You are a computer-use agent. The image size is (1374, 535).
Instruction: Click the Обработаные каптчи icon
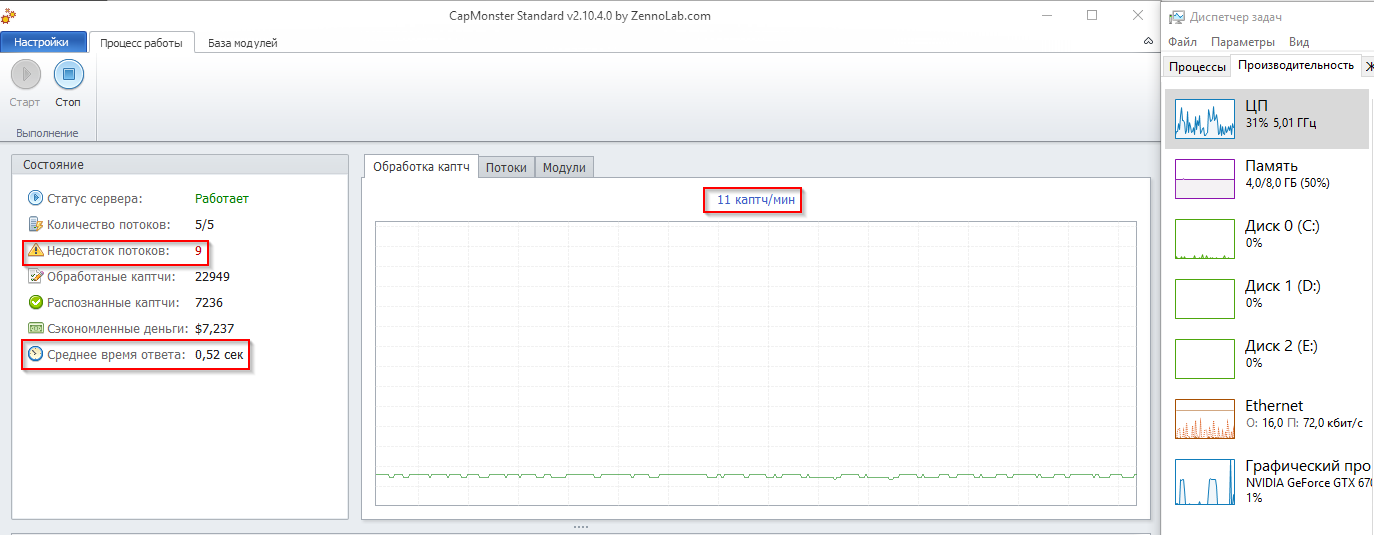pos(36,276)
